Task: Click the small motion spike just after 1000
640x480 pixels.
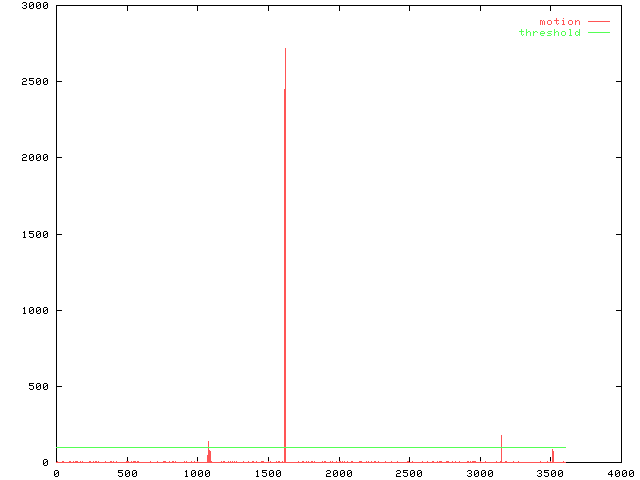Action: pos(208,452)
